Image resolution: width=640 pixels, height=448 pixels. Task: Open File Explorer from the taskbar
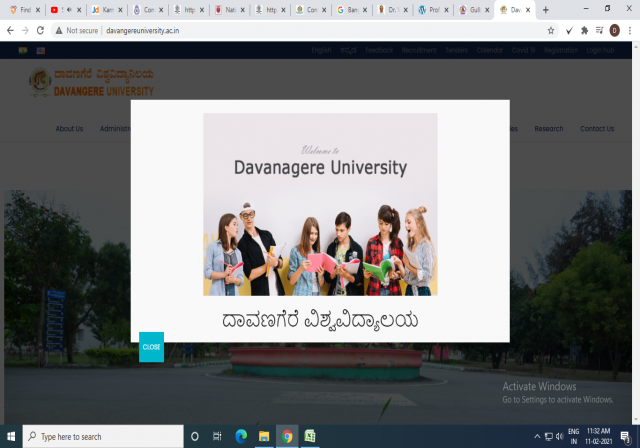point(264,437)
